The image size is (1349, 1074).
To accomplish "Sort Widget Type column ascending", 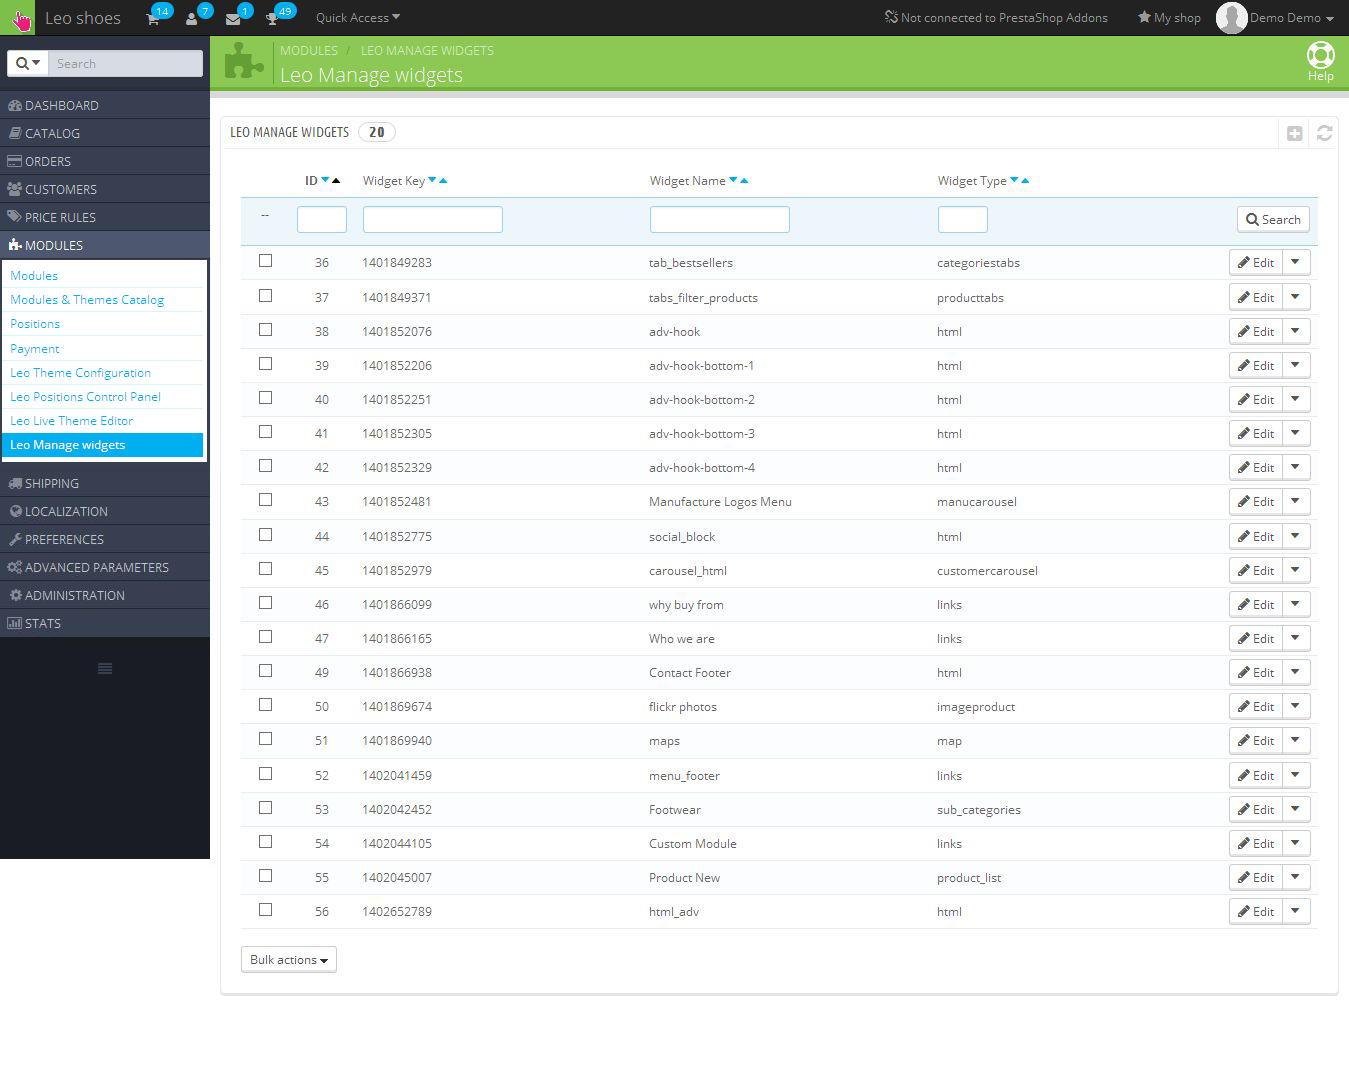I will click(x=1025, y=180).
